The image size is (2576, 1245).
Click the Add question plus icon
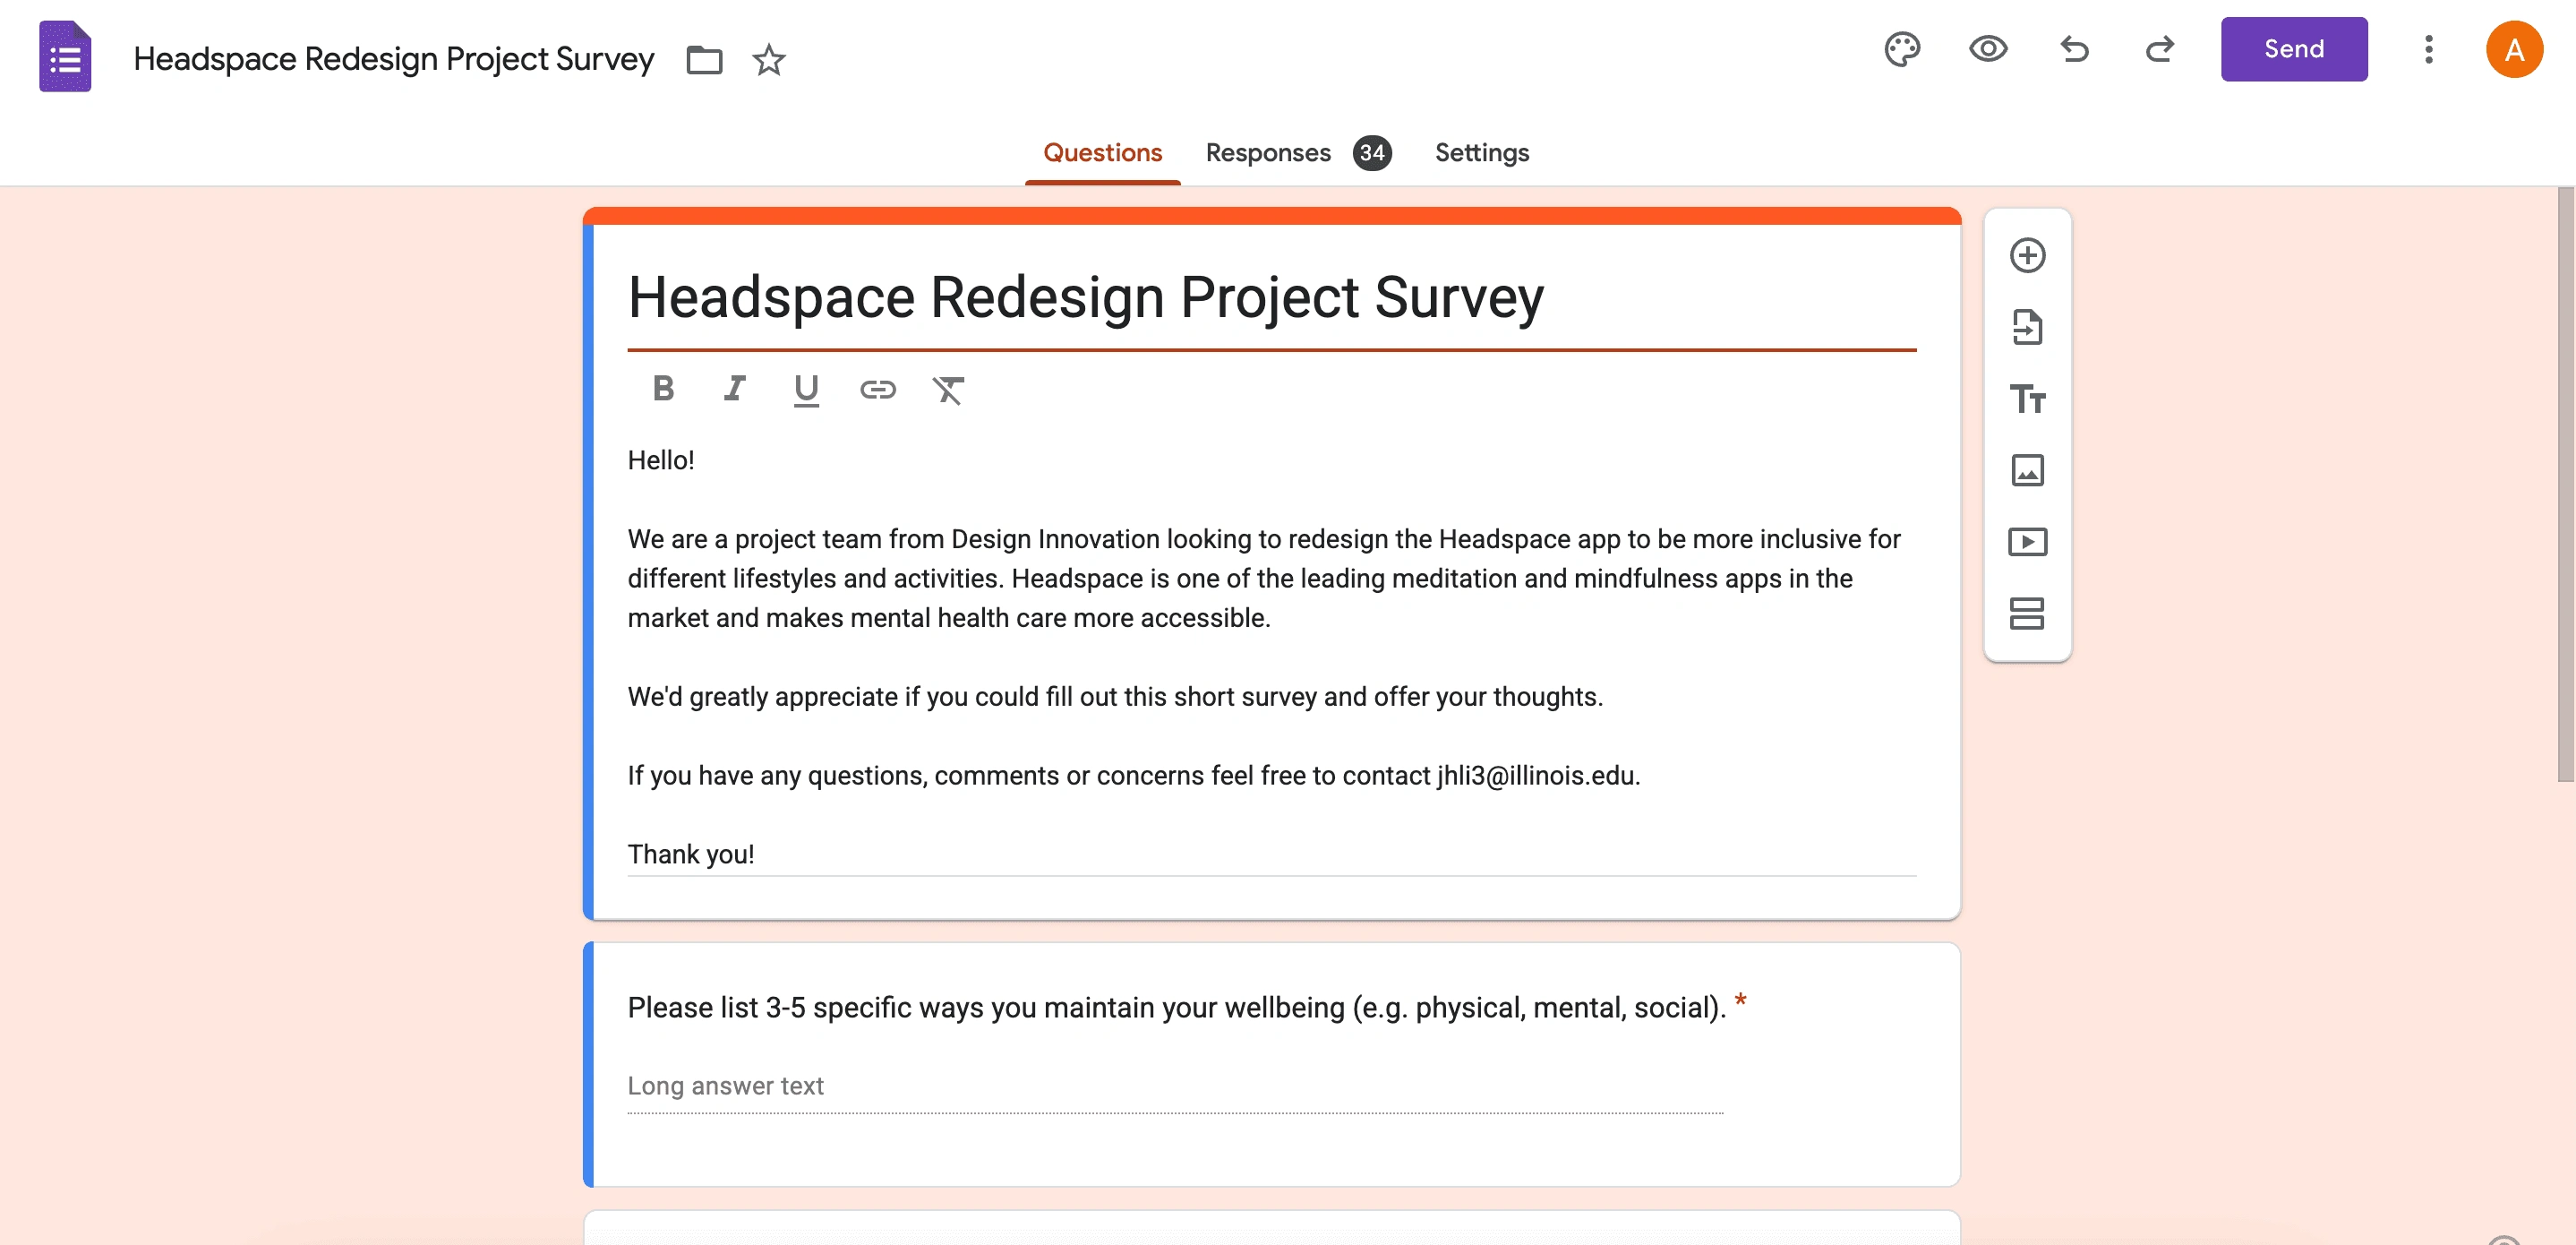[x=2027, y=255]
